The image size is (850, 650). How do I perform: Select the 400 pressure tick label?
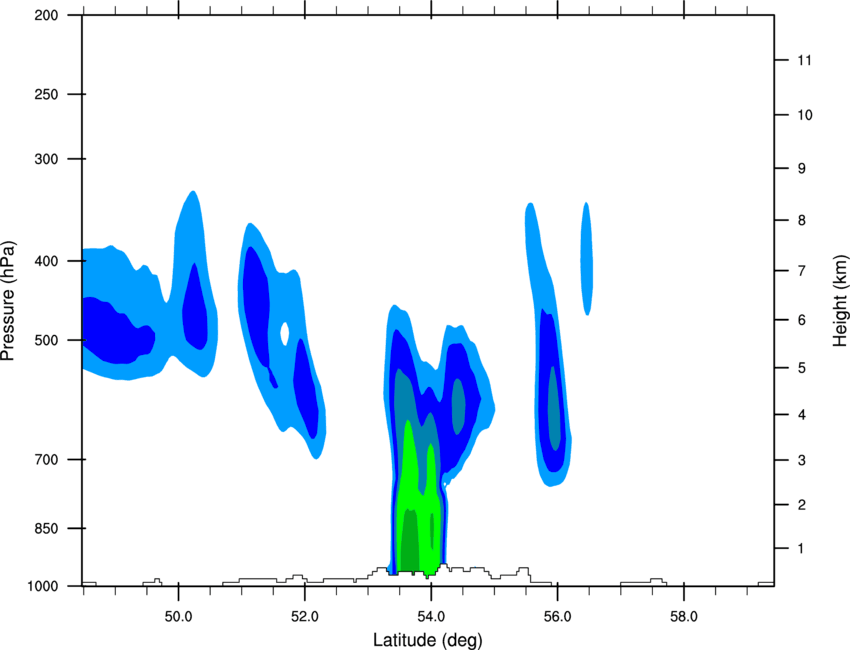pyautogui.click(x=46, y=261)
